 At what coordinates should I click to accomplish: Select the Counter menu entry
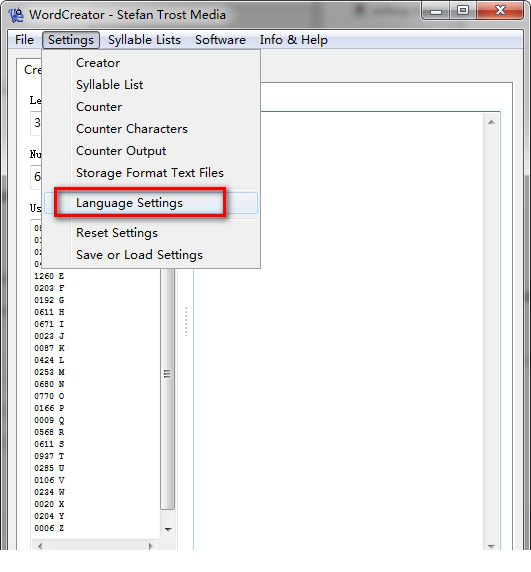(151, 107)
